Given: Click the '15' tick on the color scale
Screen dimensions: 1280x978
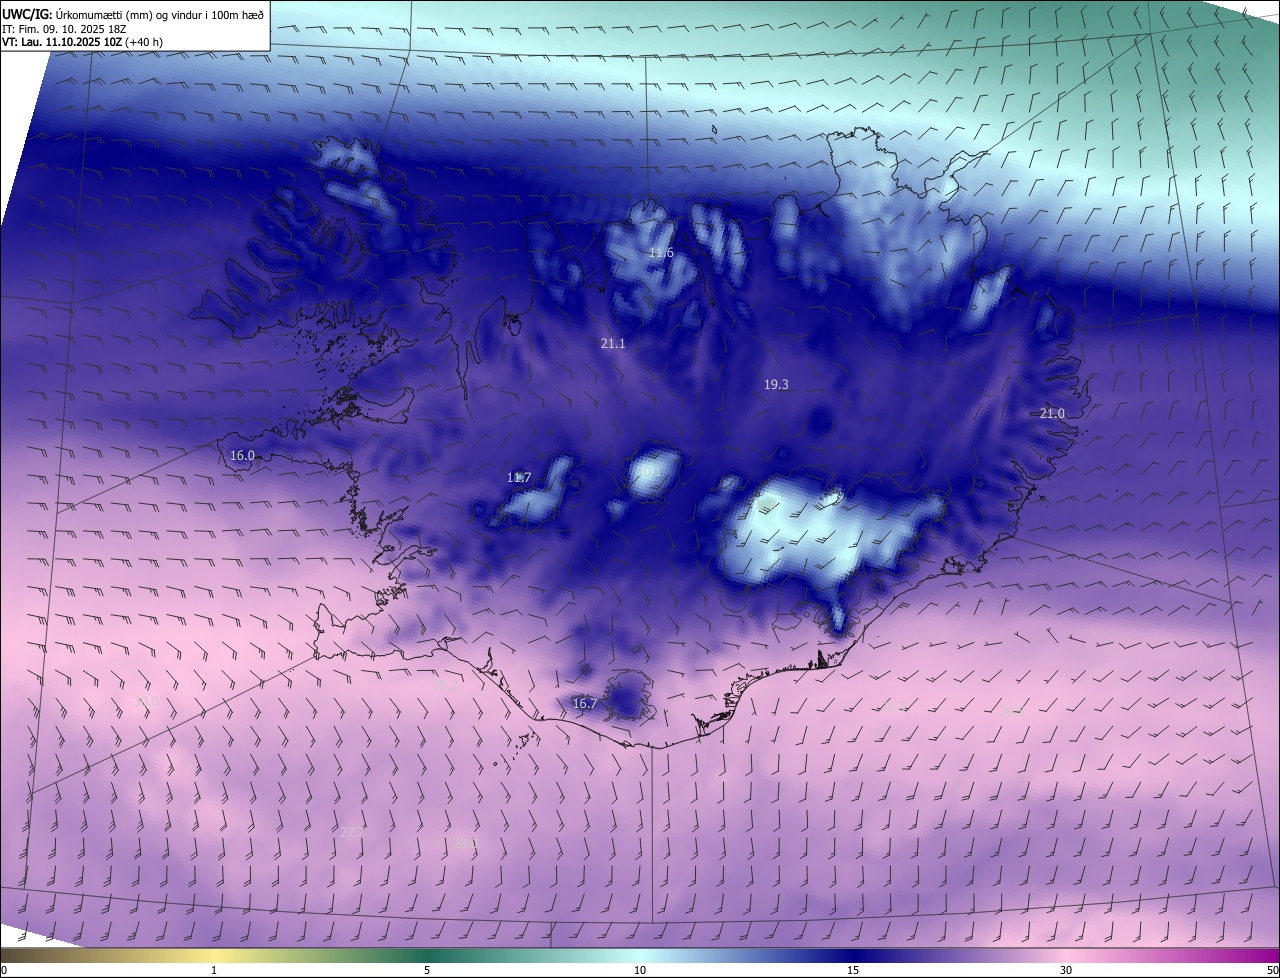Looking at the screenshot, I should tap(853, 970).
